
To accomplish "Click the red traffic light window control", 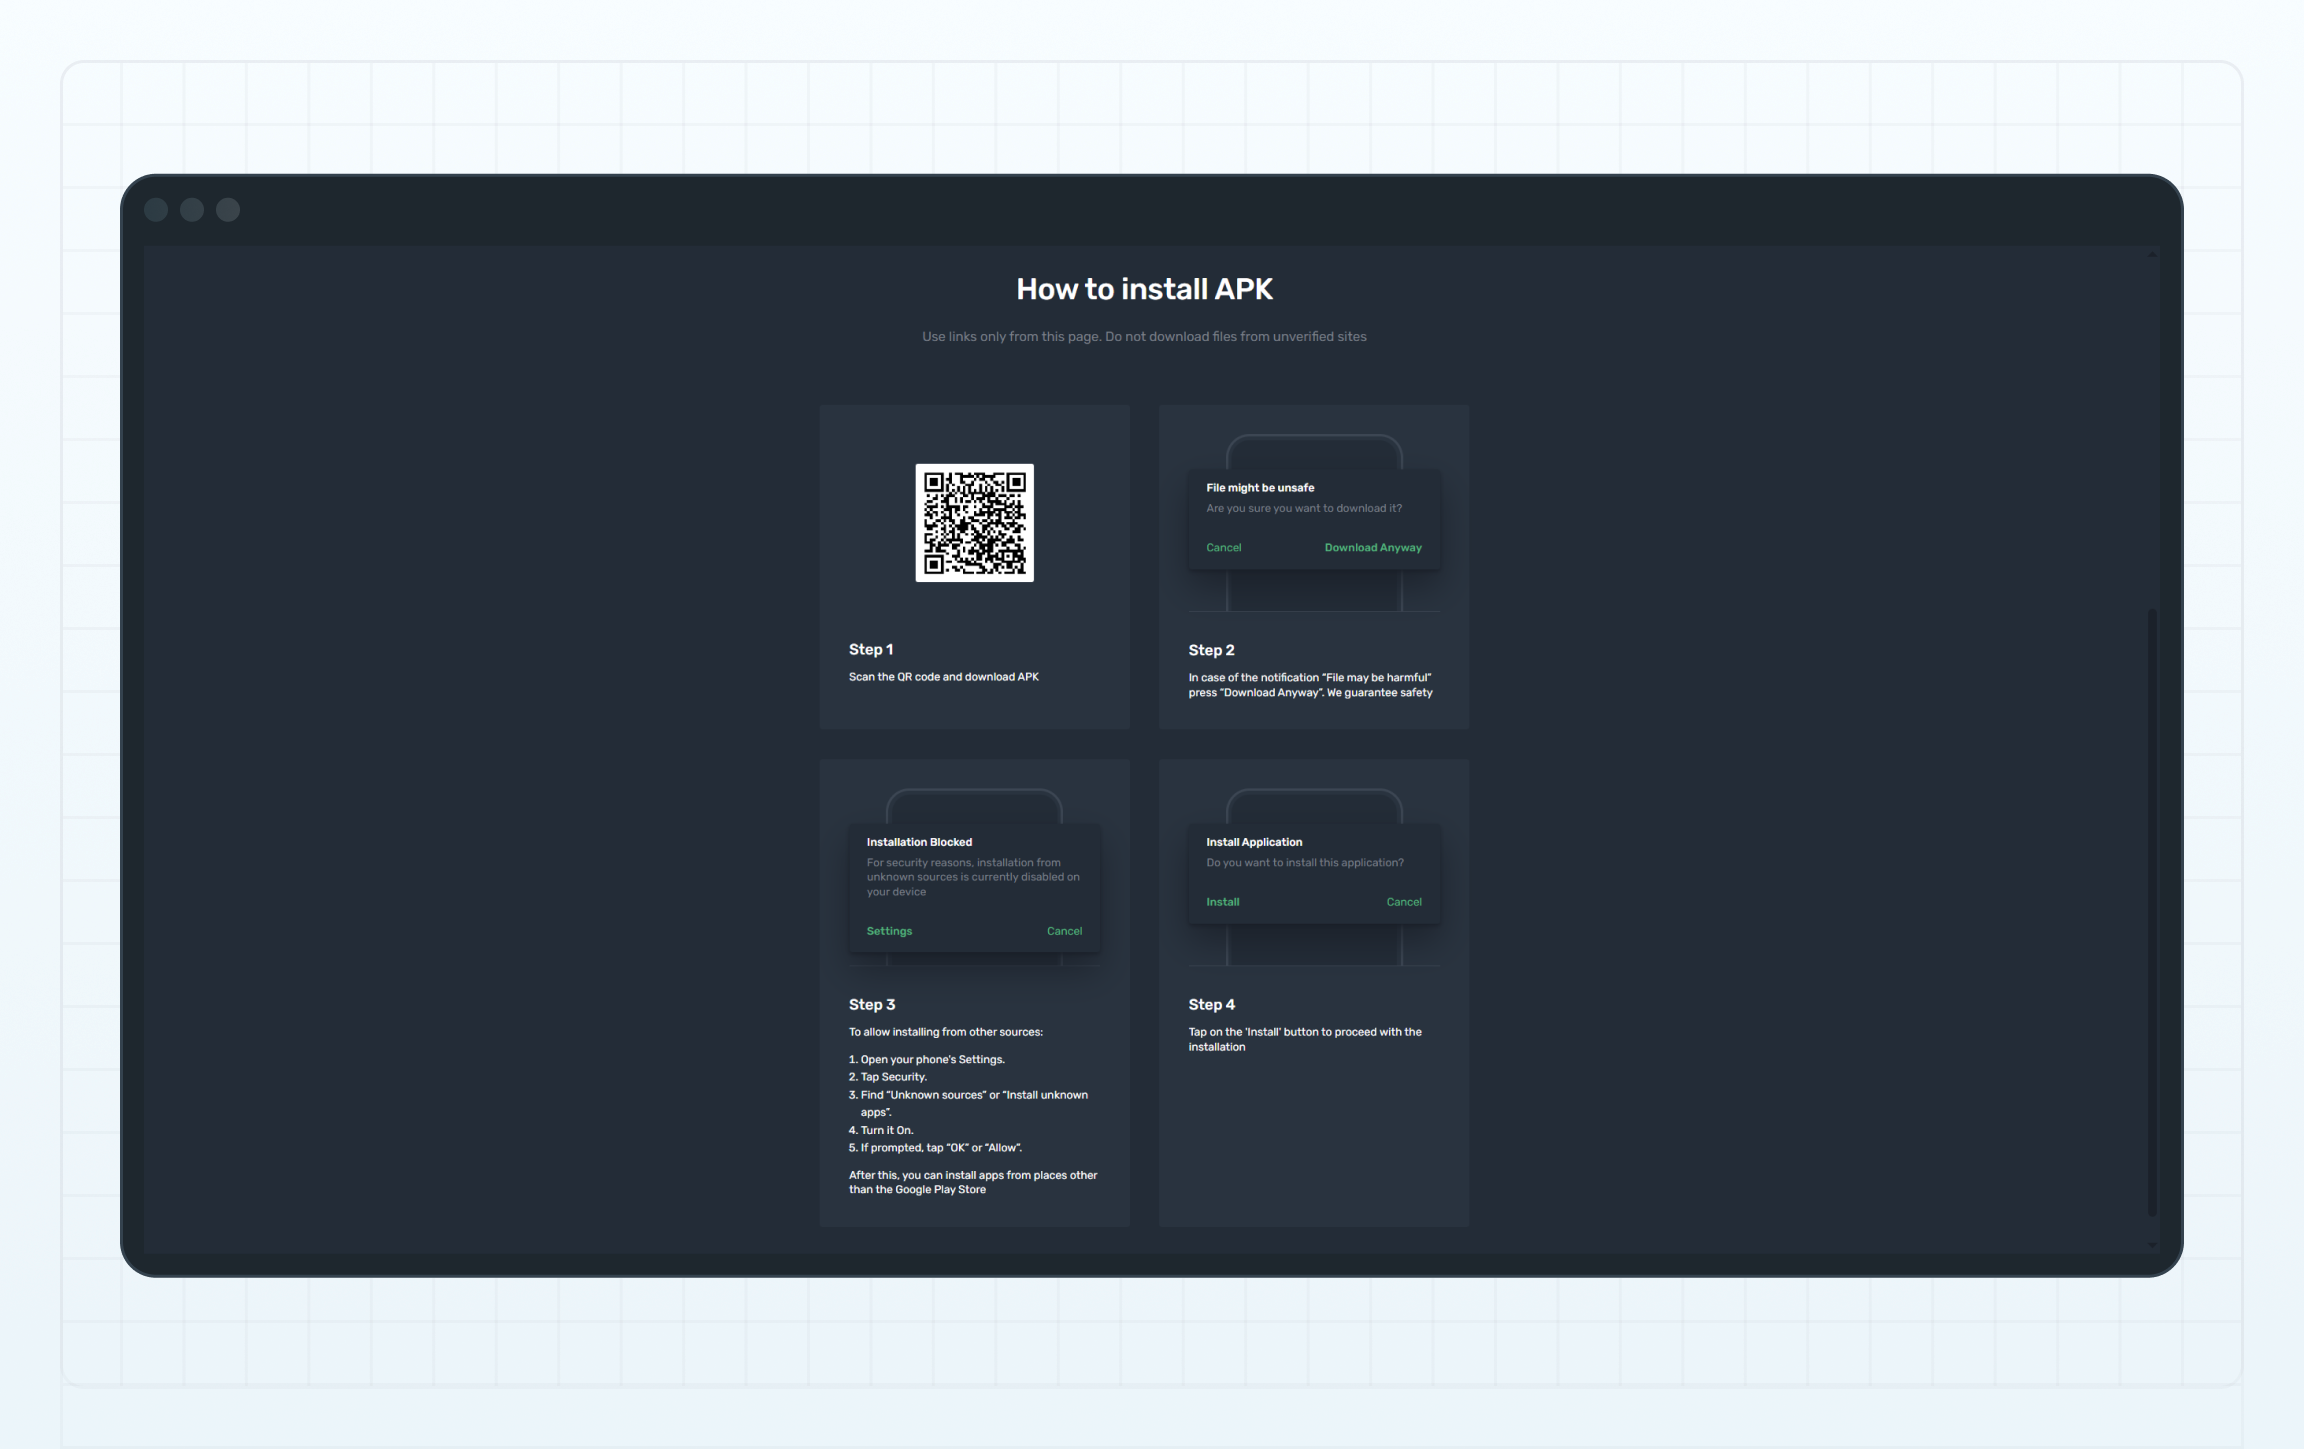I will 156,209.
